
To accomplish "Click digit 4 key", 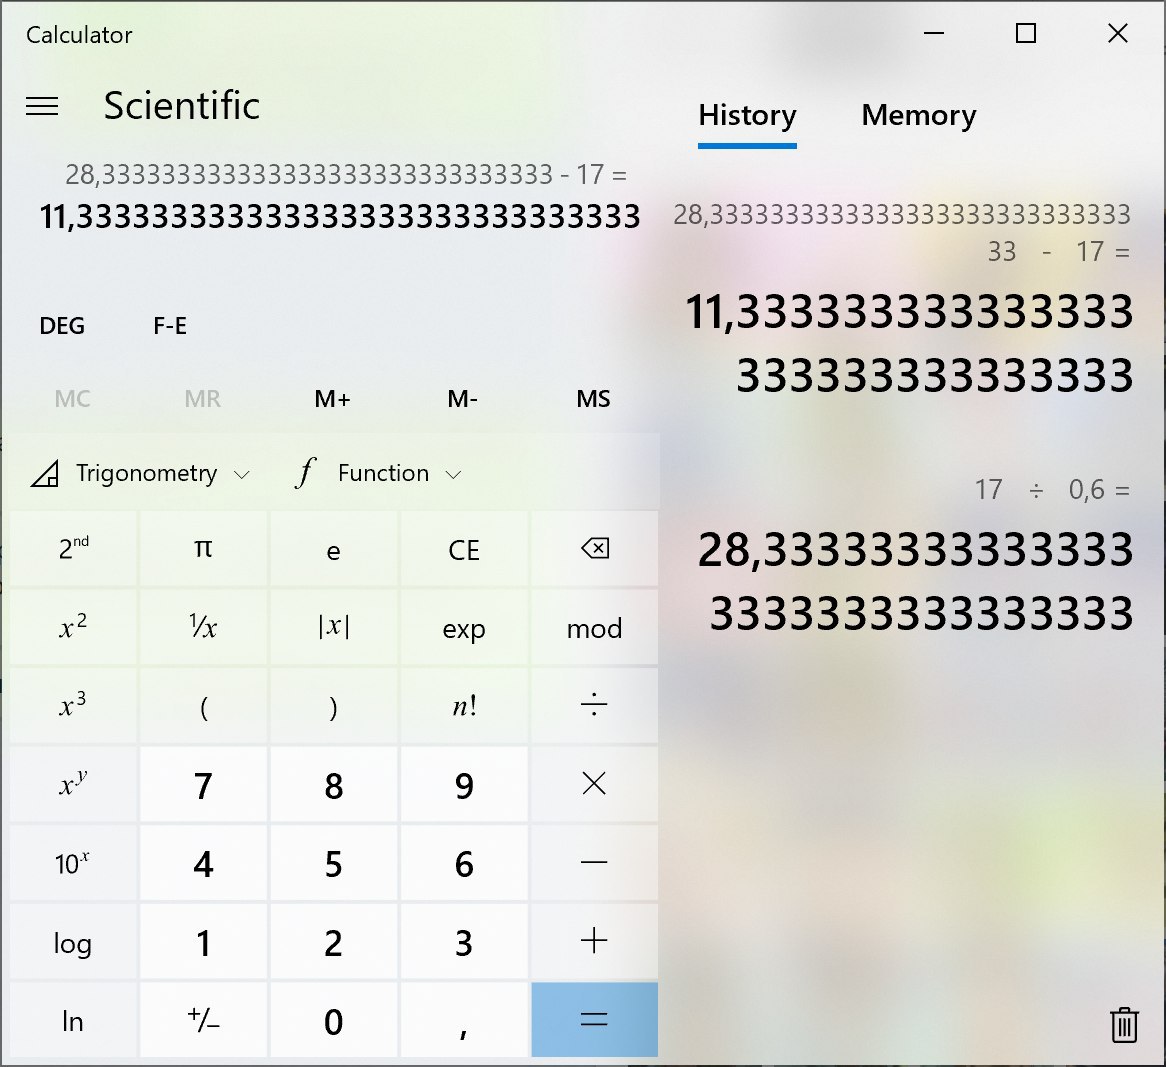I will point(203,863).
